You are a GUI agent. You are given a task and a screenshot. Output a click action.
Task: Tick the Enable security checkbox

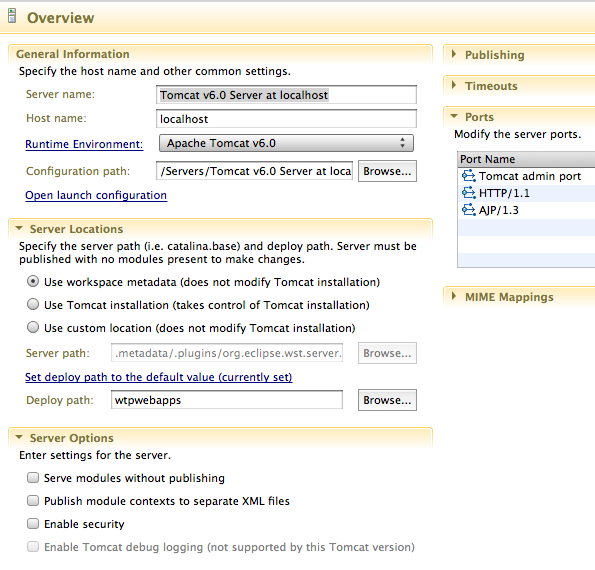33,524
